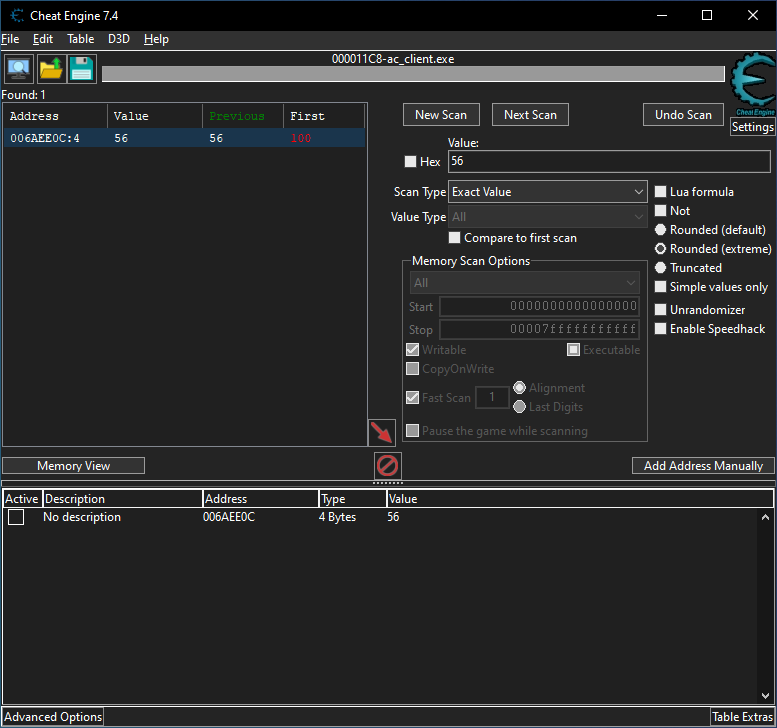Click the scan Value input field
The width and height of the screenshot is (777, 728).
[609, 161]
